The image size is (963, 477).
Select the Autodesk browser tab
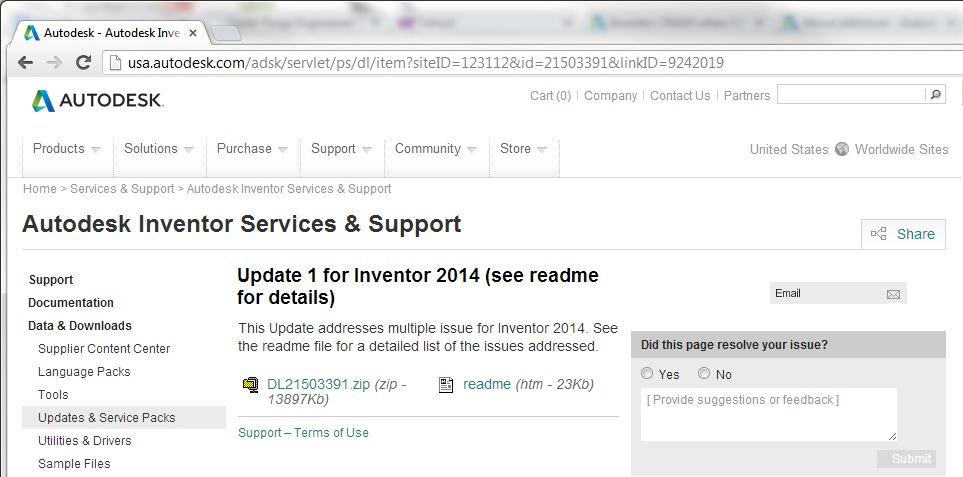111,33
